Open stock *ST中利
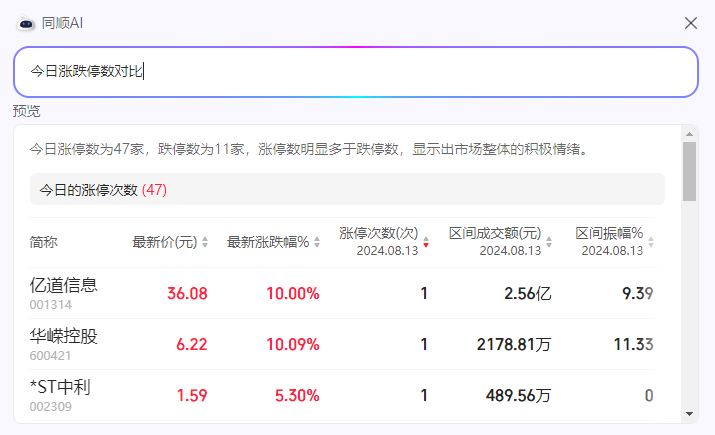Image resolution: width=715 pixels, height=435 pixels. click(60, 387)
